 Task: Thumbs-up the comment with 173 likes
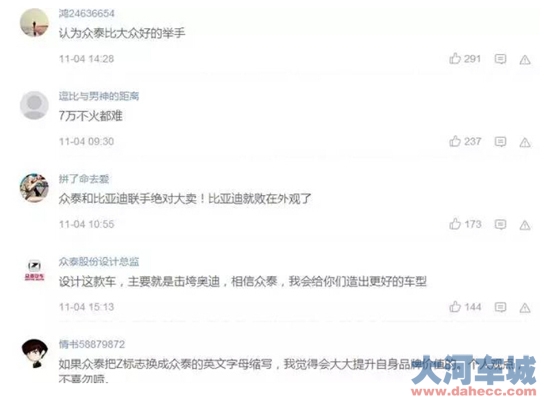pyautogui.click(x=455, y=224)
